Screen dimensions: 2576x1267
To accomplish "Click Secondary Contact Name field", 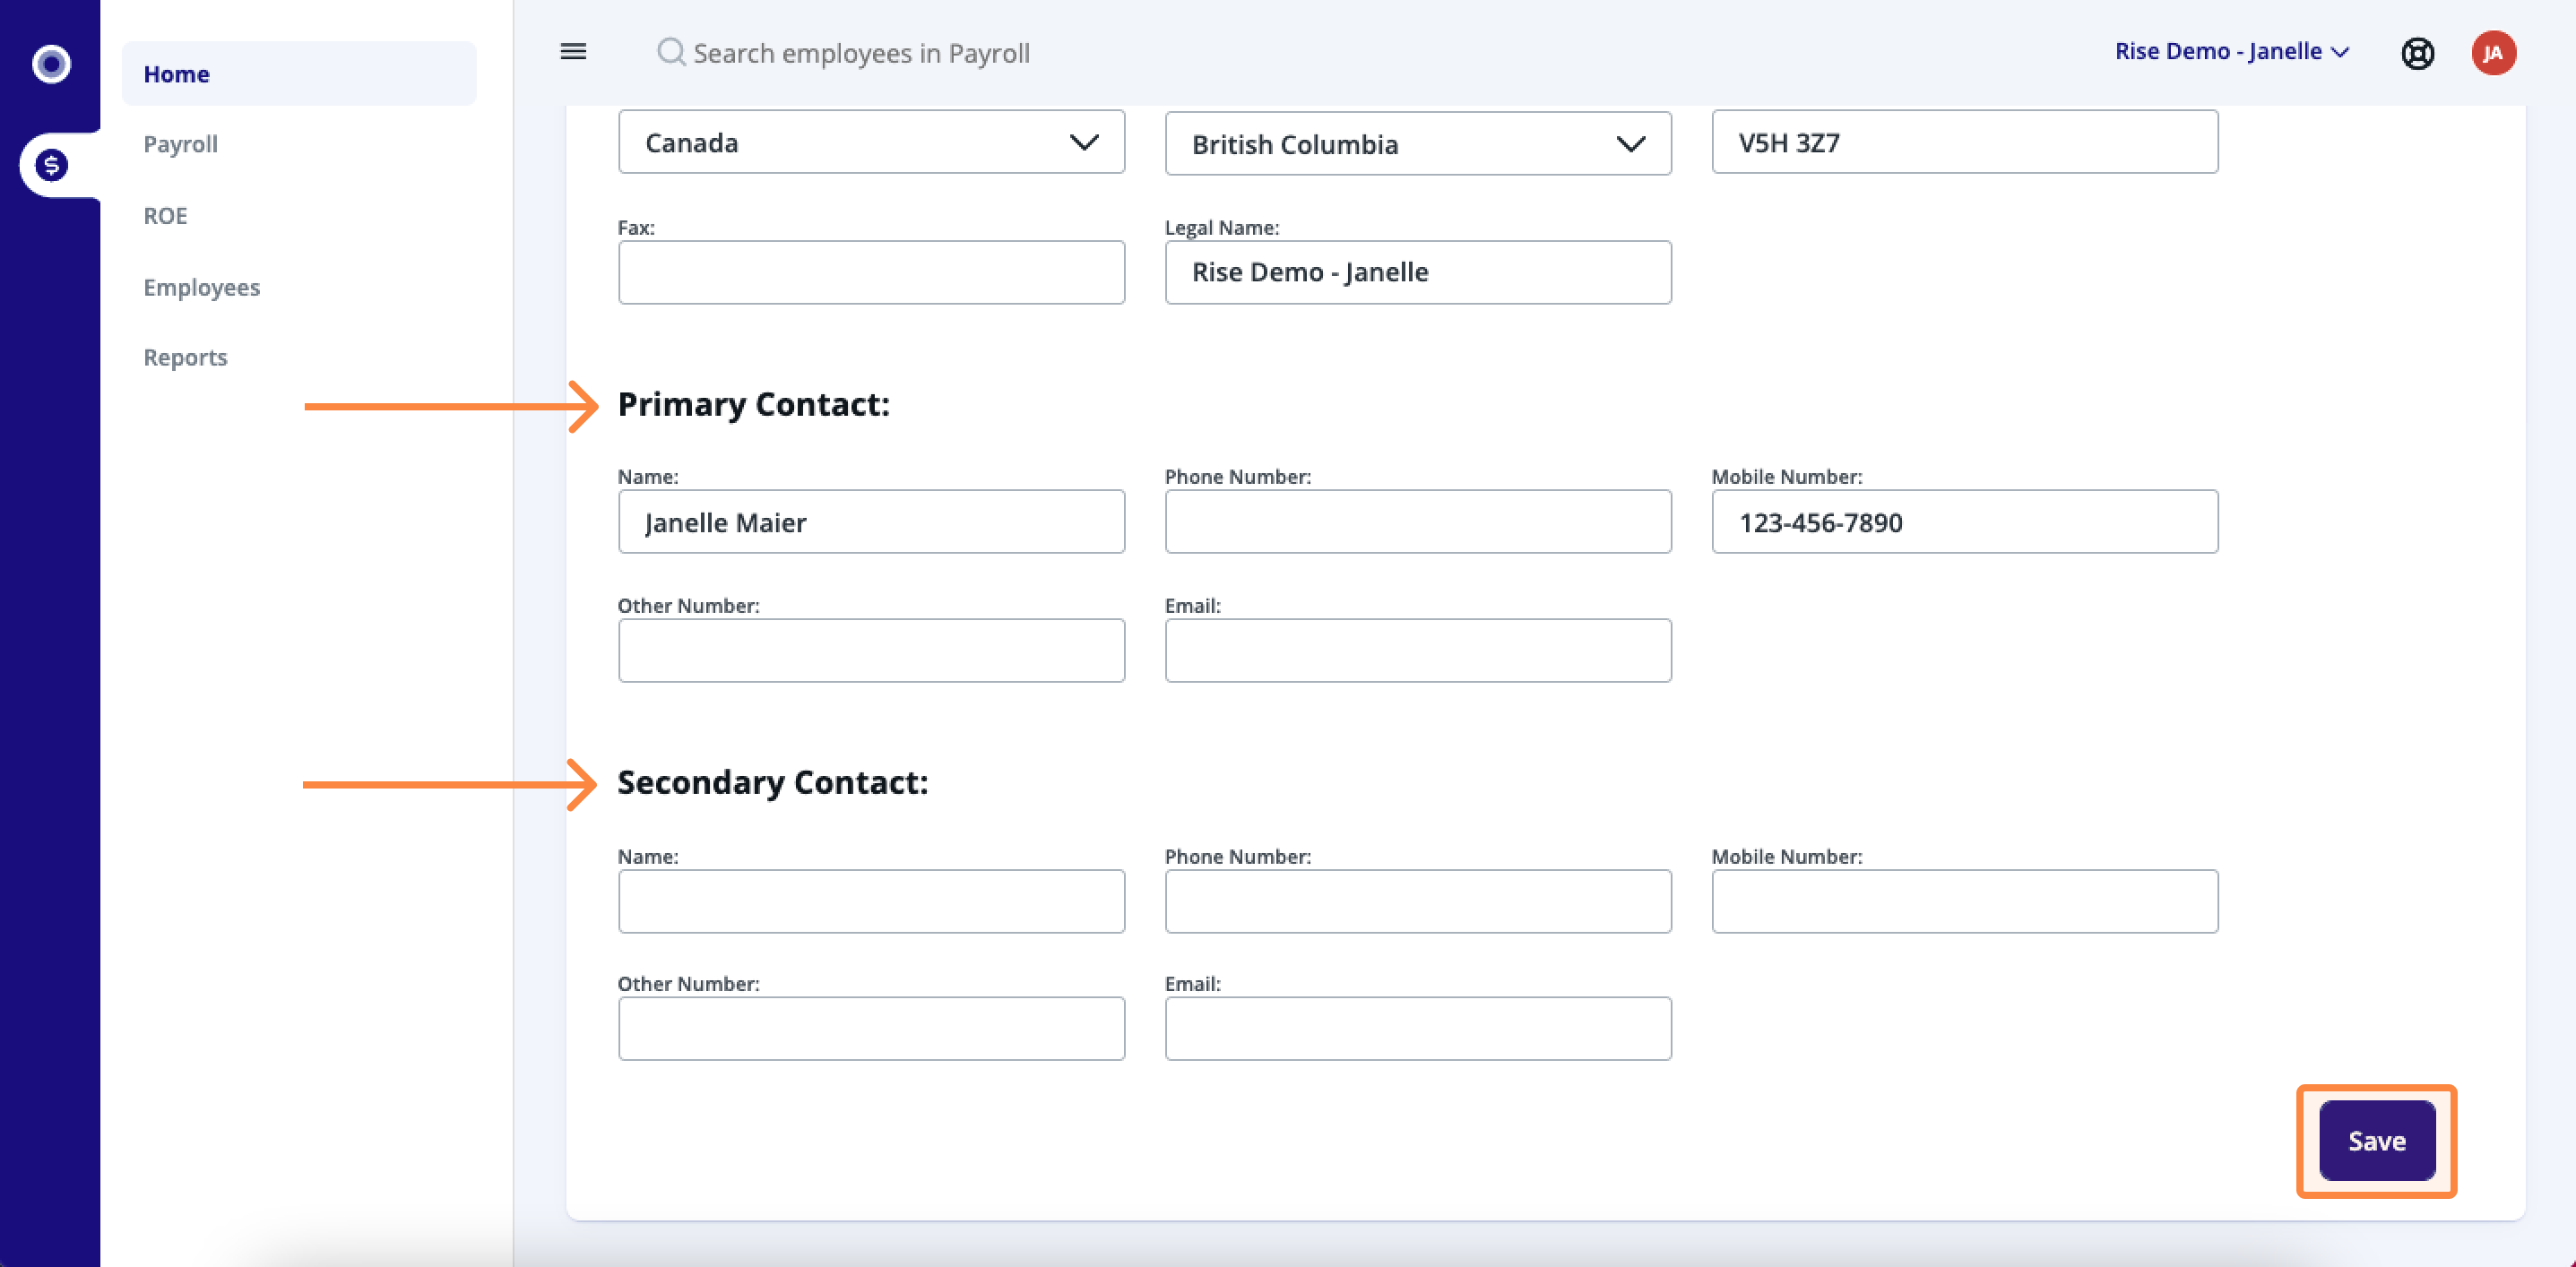I will pyautogui.click(x=871, y=902).
